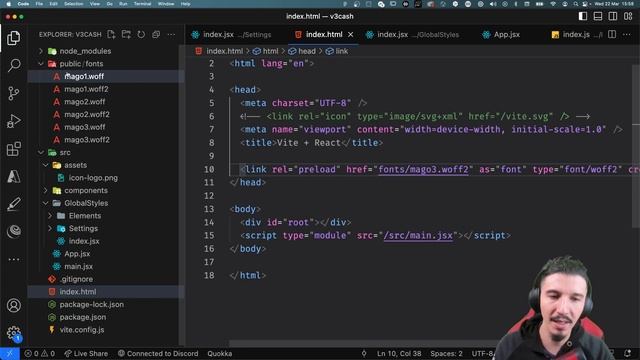Open notifications bell in status bar
The height and width of the screenshot is (360, 640).
click(x=627, y=353)
